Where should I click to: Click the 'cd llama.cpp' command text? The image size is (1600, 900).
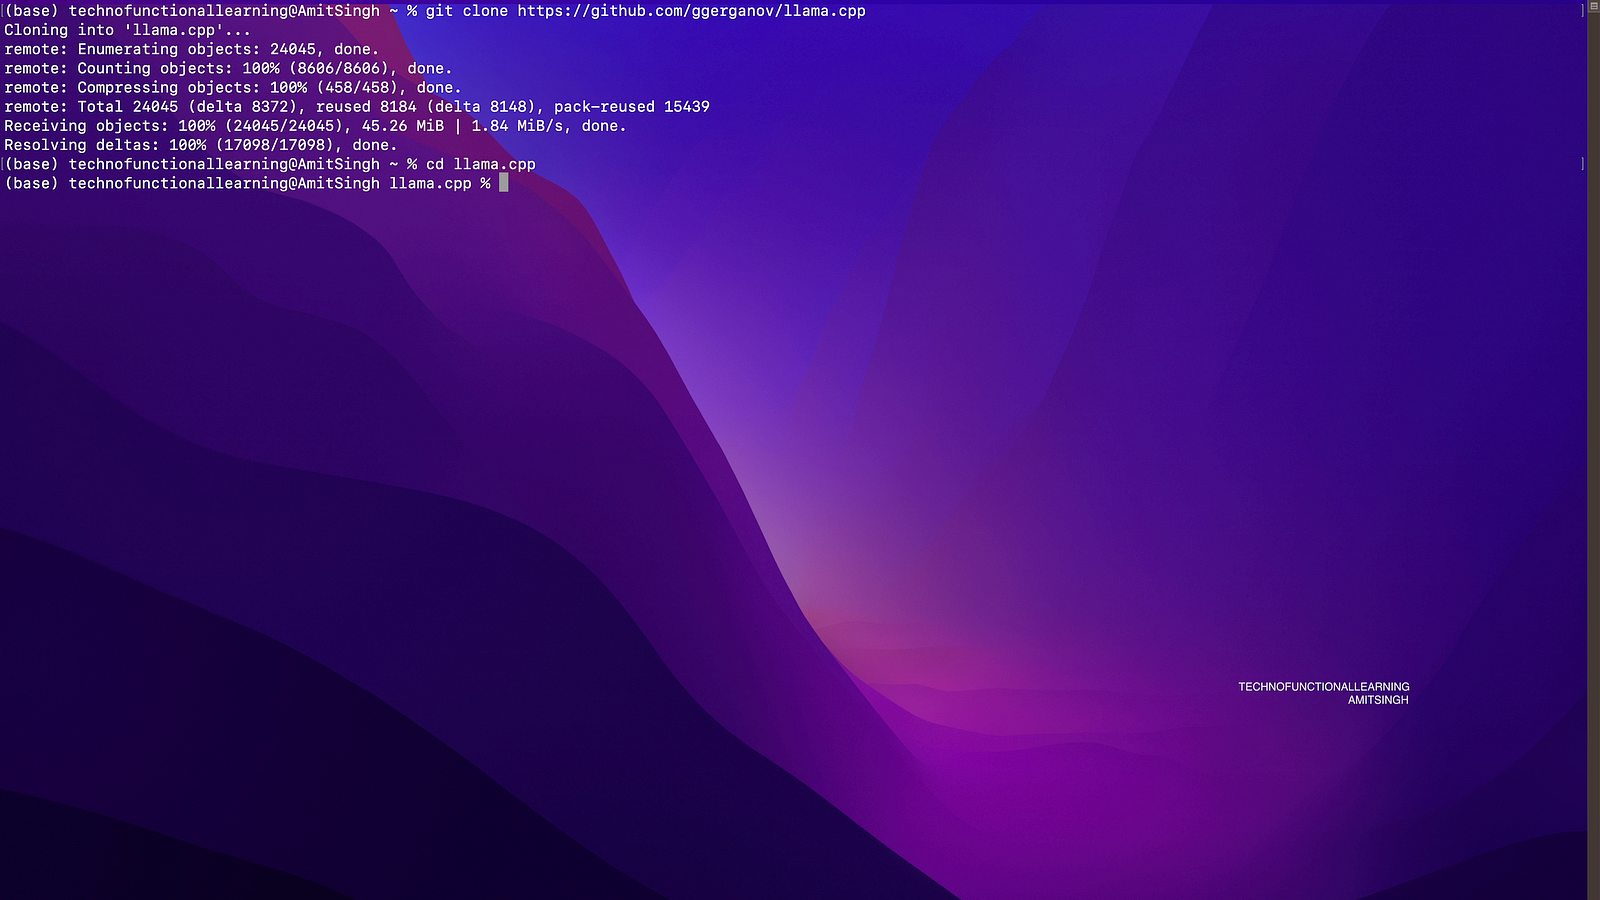click(480, 164)
